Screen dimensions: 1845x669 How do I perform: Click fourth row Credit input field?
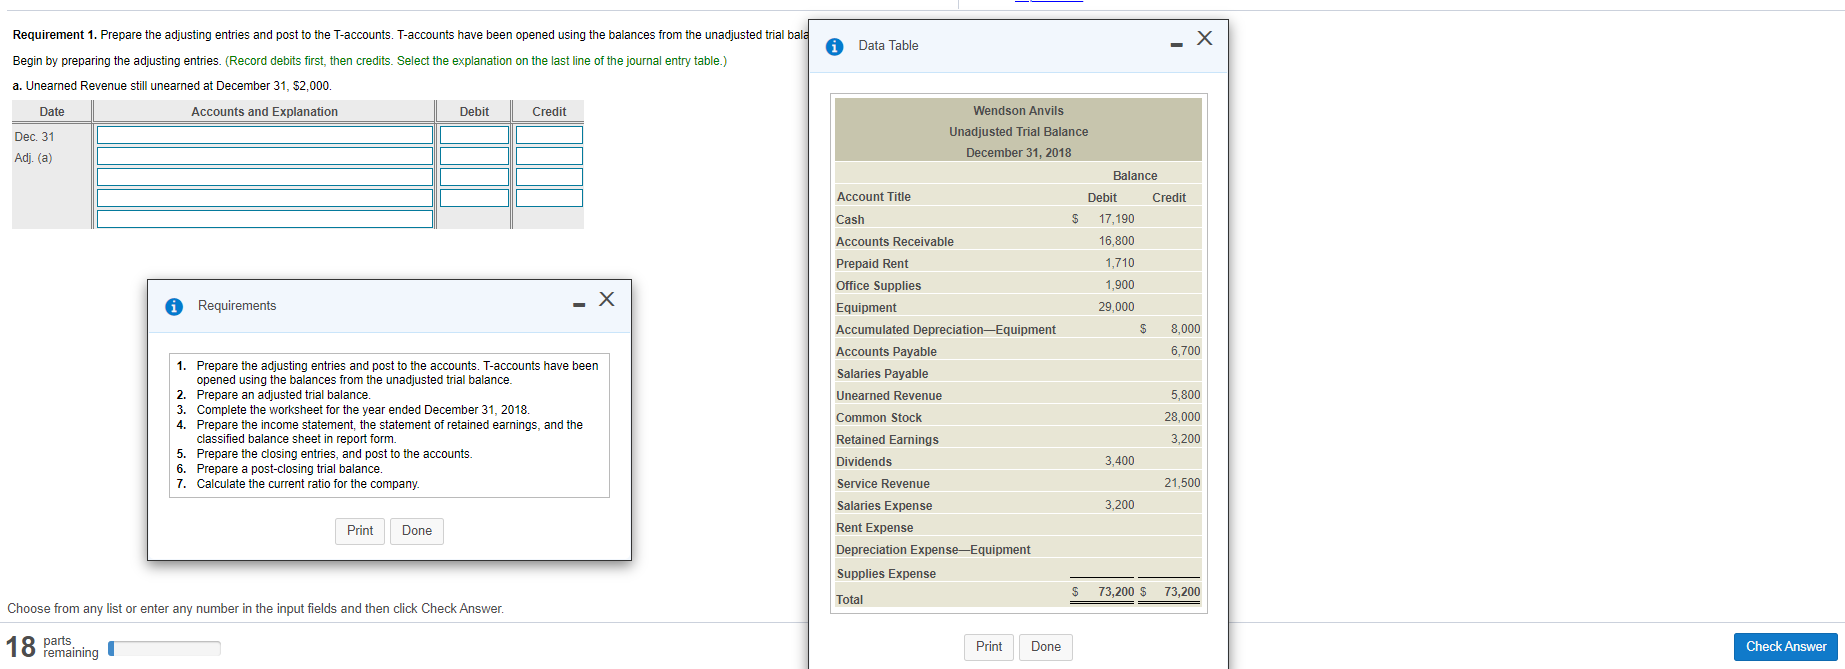(549, 198)
